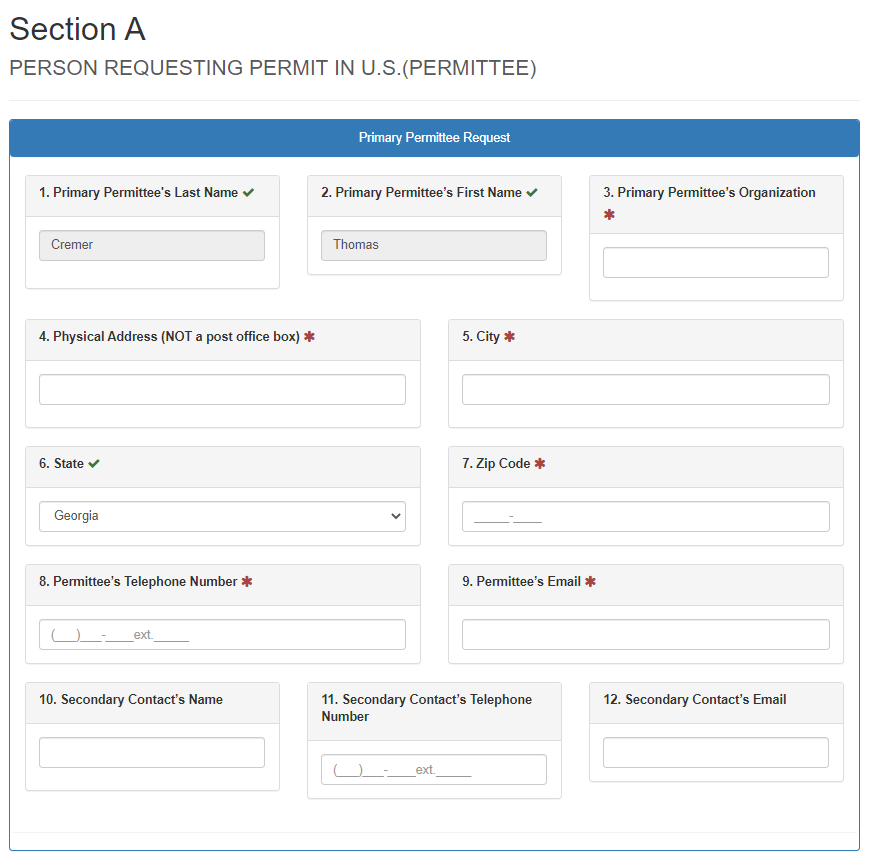Click the Primary Permittee Request header bar

pyautogui.click(x=434, y=138)
